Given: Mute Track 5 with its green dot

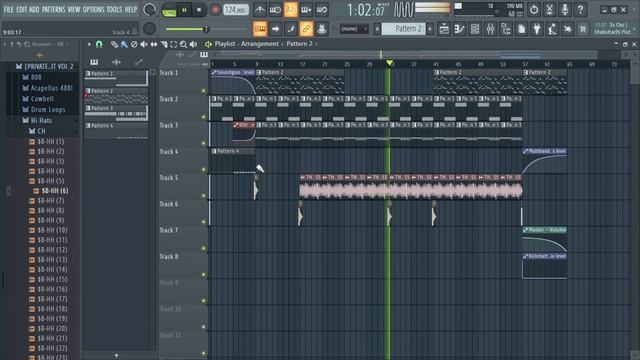Looking at the screenshot, I should coord(204,196).
